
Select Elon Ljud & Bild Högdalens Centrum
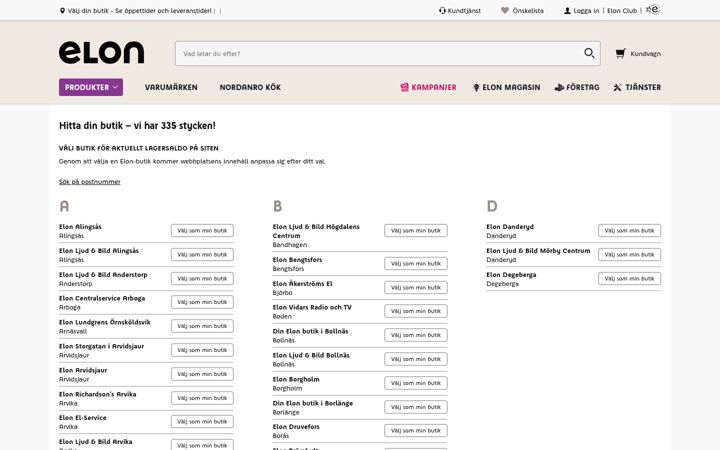[416, 231]
